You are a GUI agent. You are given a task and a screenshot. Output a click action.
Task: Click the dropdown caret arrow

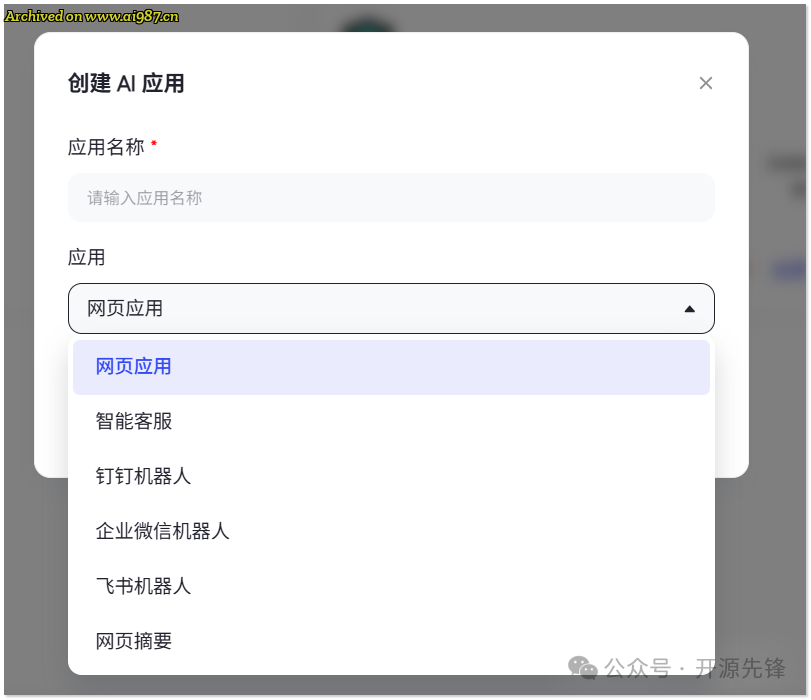(x=689, y=309)
